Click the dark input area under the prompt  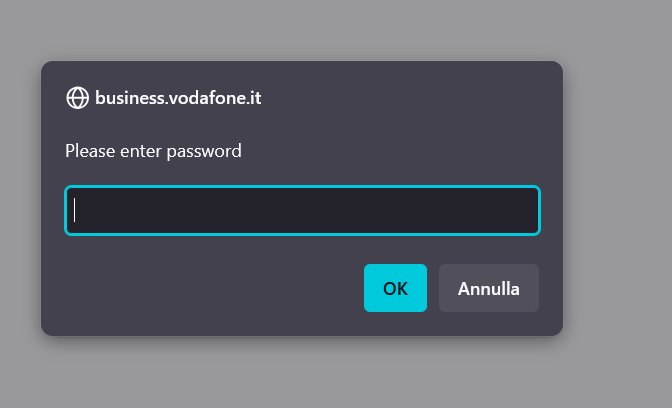302,210
